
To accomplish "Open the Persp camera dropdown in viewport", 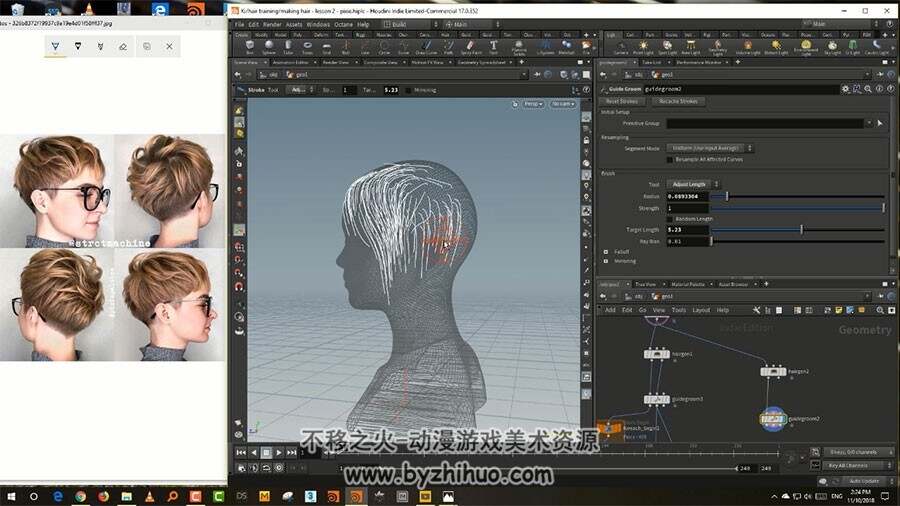I will point(533,104).
